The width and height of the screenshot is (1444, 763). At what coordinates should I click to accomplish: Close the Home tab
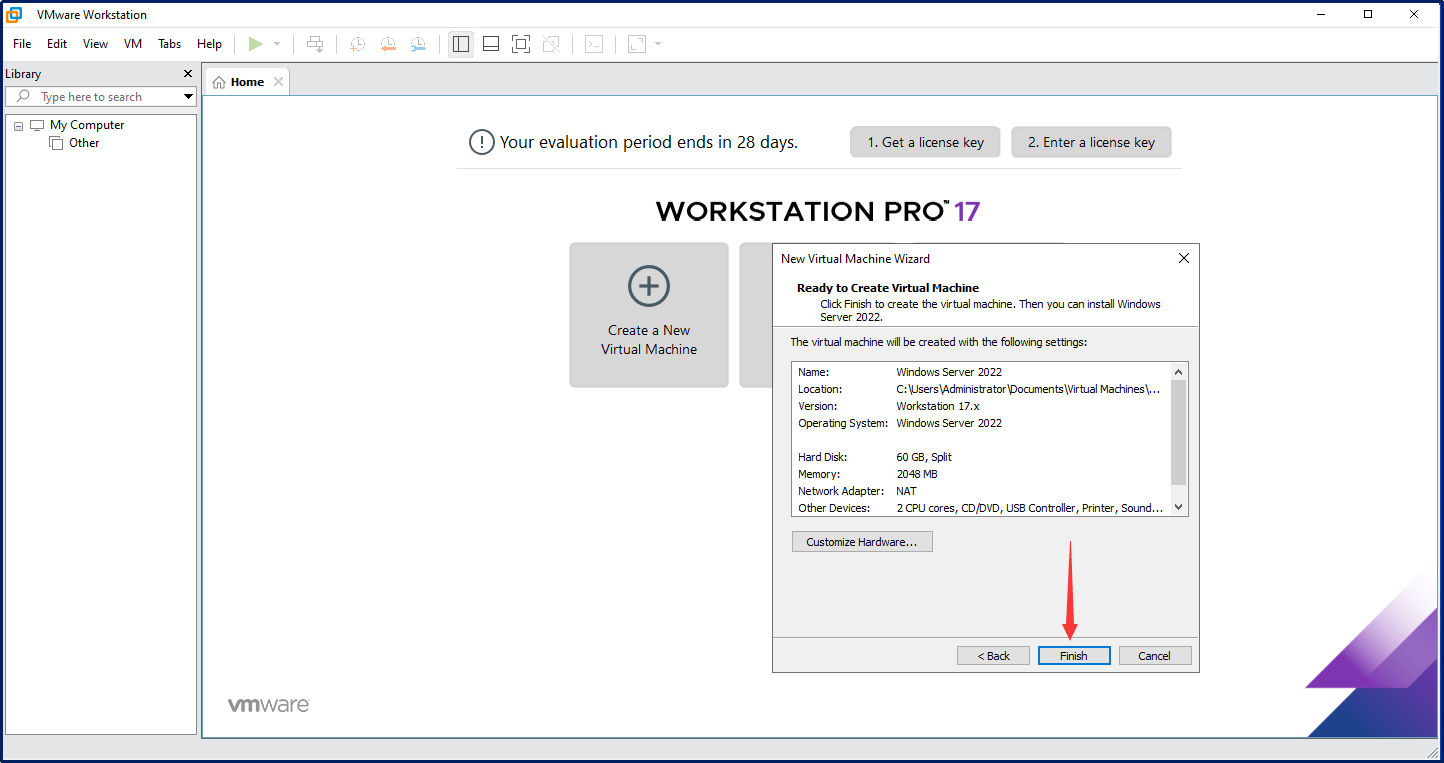[x=278, y=82]
